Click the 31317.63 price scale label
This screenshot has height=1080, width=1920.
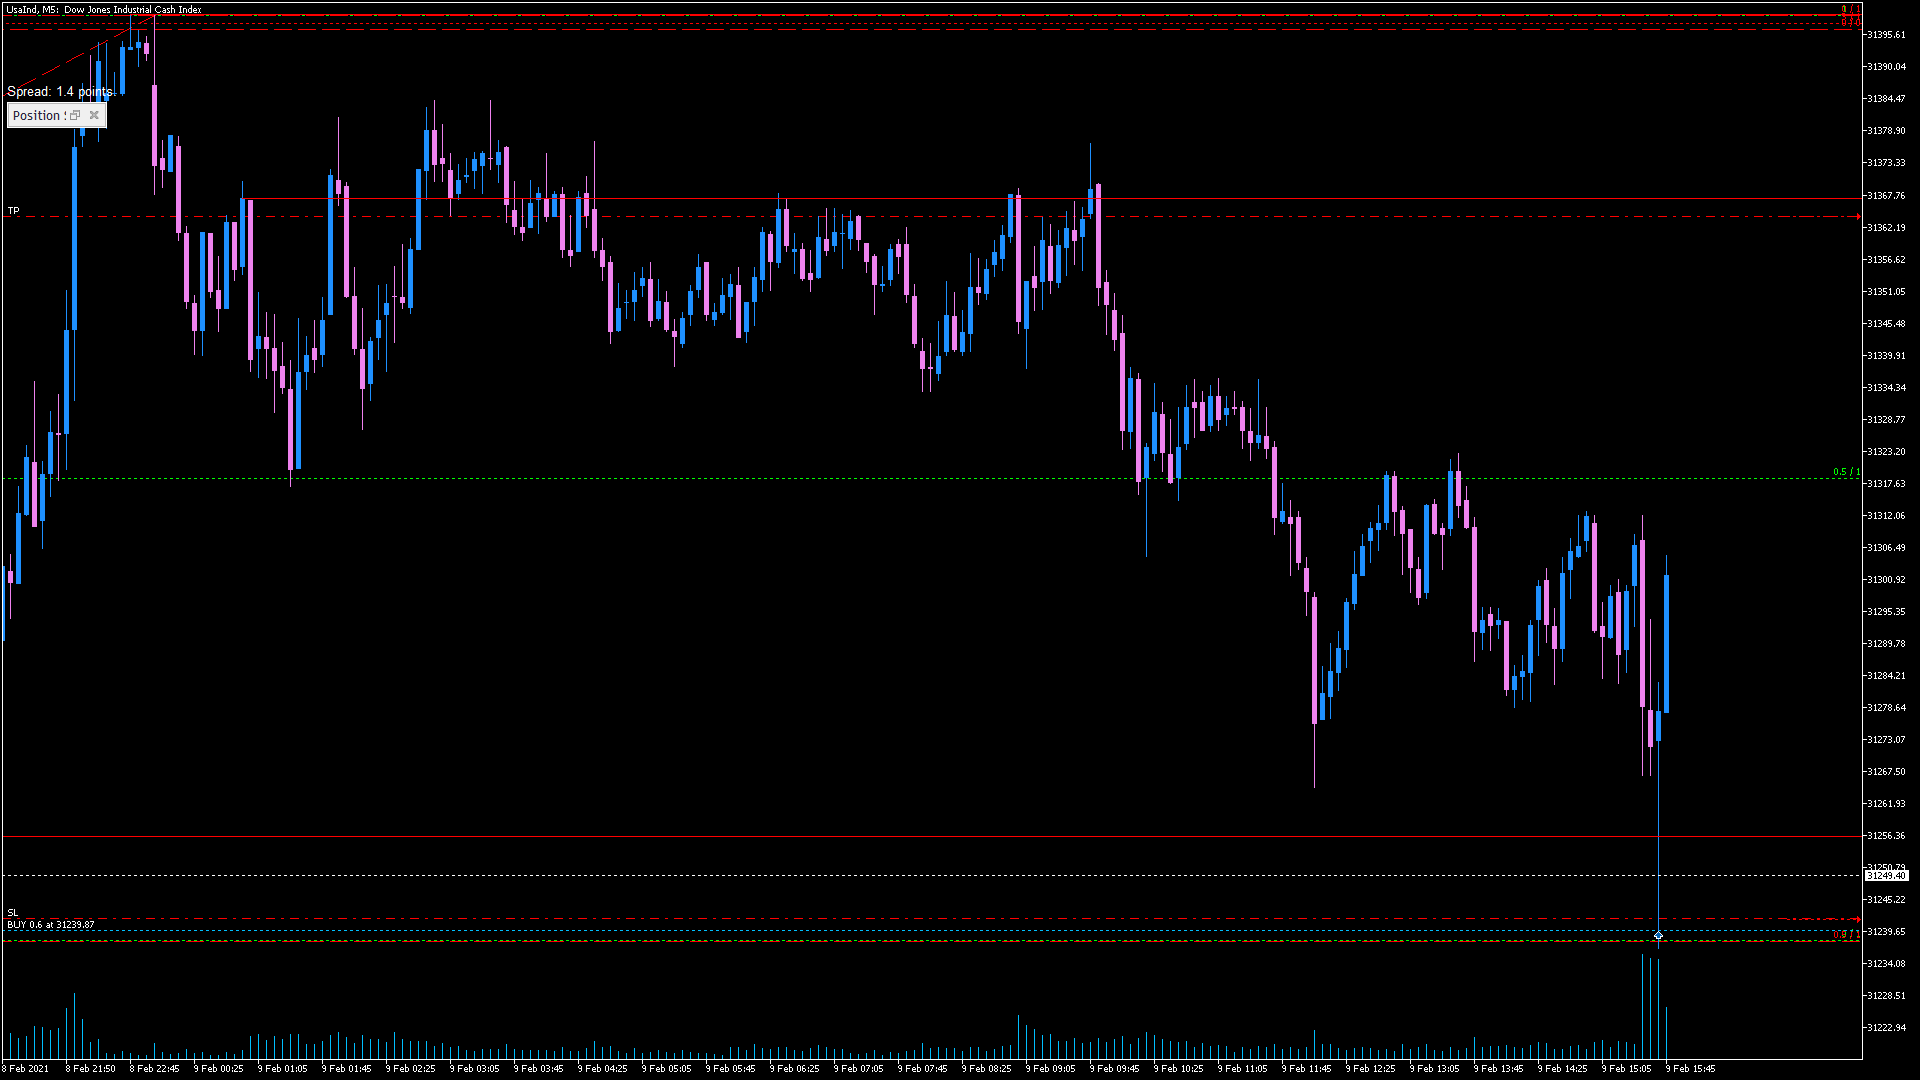[1886, 484]
